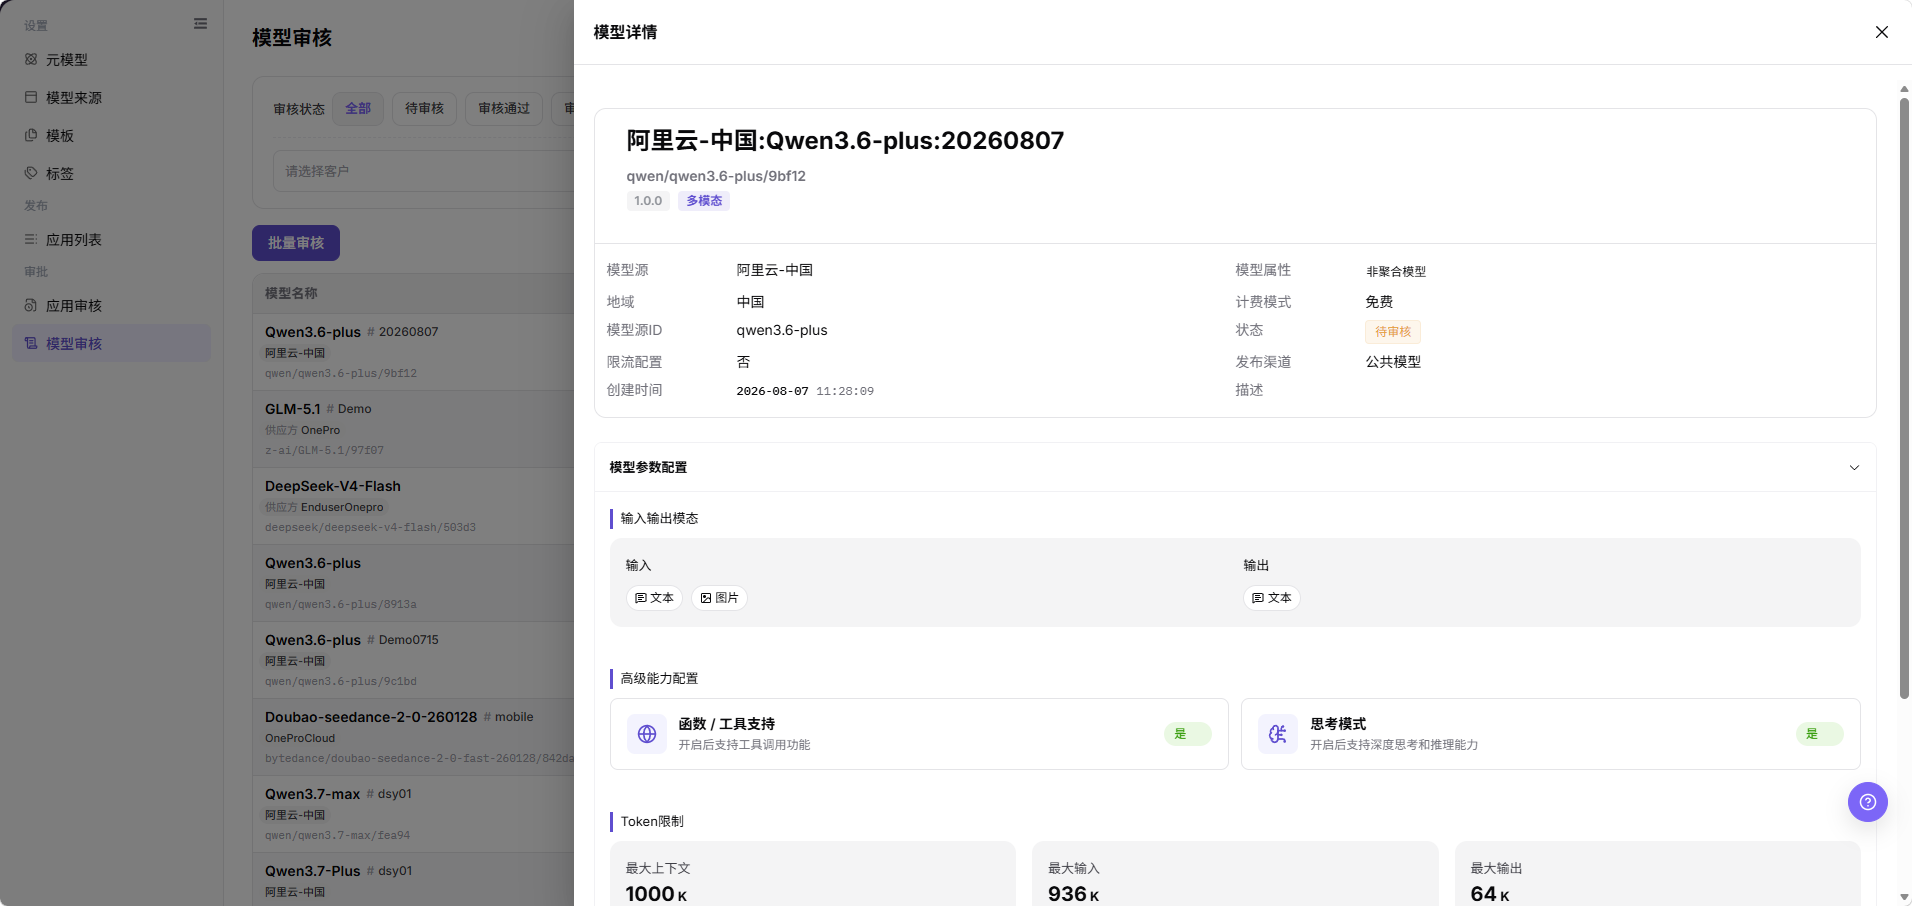
Task: Collapse the sidebar with the menu icon
Action: pyautogui.click(x=201, y=24)
